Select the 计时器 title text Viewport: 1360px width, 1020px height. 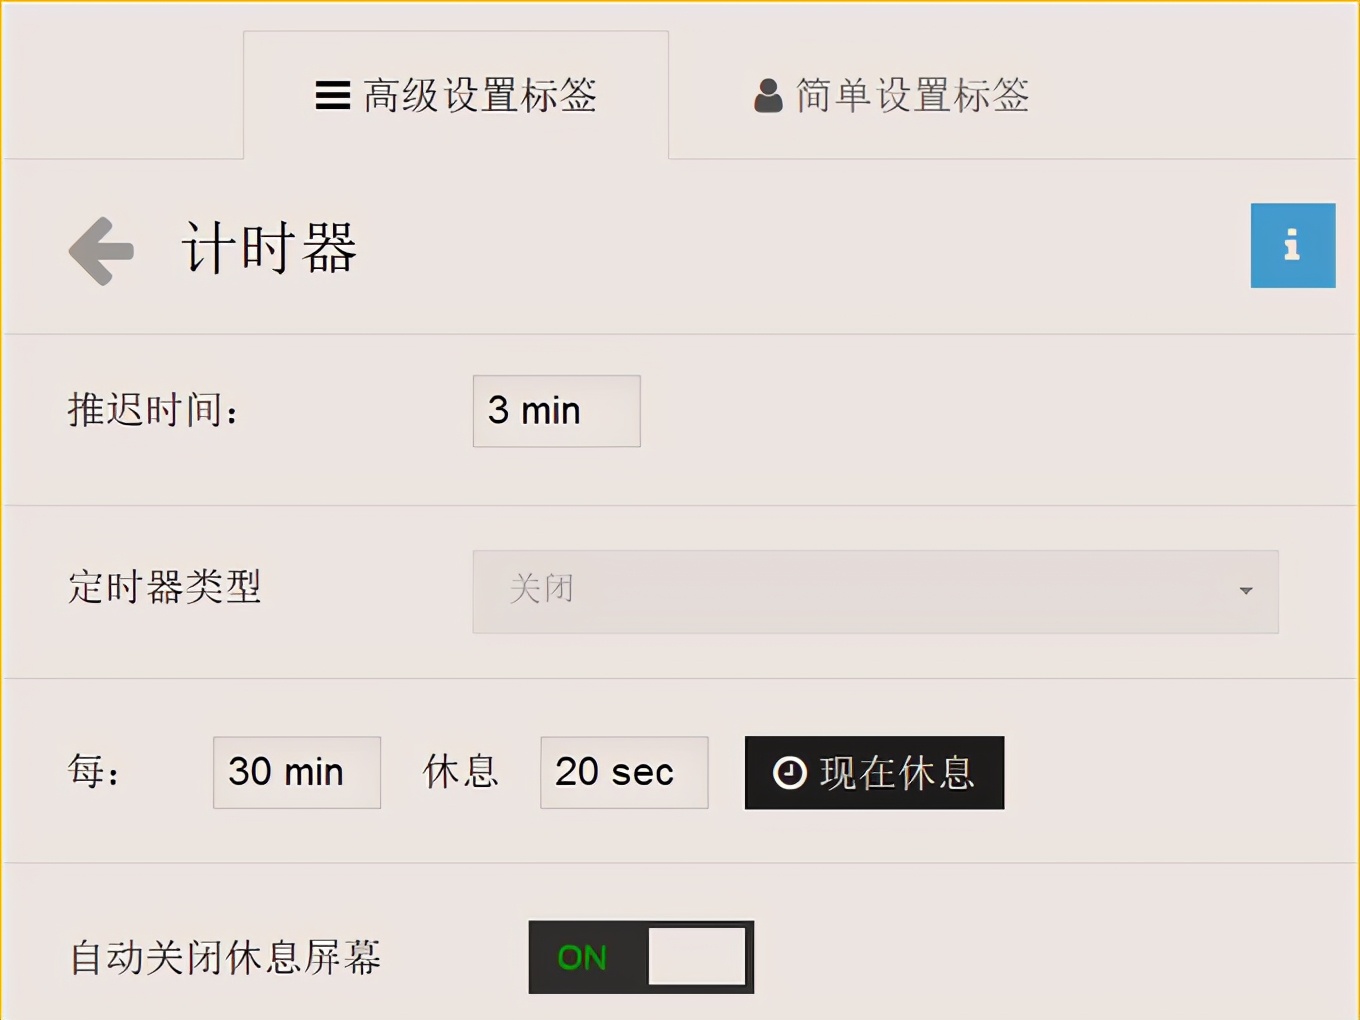(270, 248)
